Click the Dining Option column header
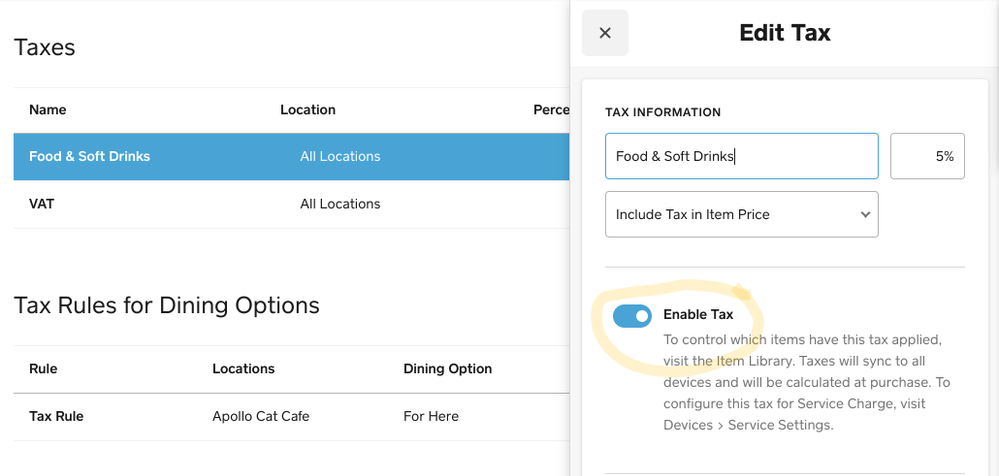 coord(447,369)
